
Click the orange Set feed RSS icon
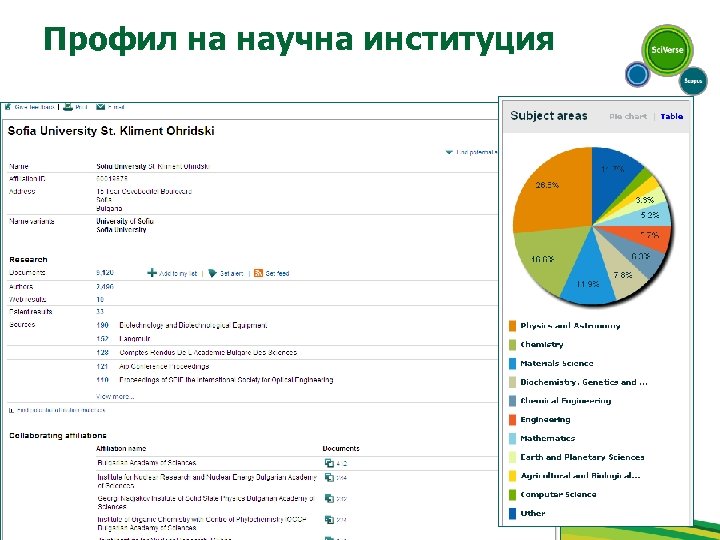point(259,273)
